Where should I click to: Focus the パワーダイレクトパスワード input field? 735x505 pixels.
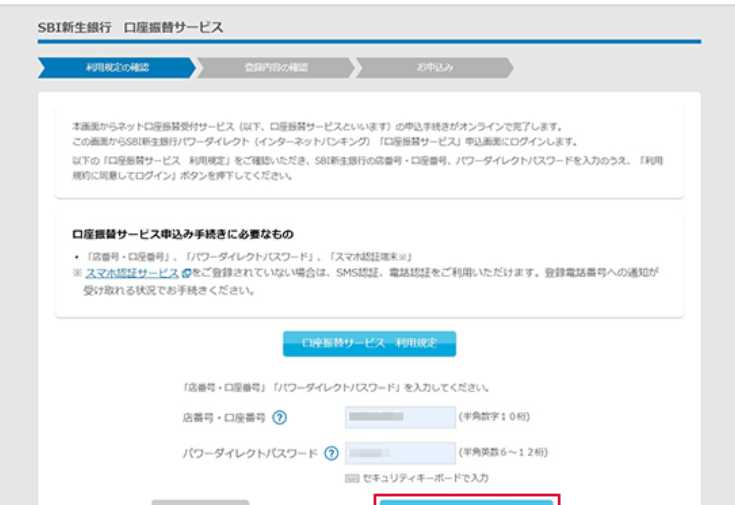(399, 453)
